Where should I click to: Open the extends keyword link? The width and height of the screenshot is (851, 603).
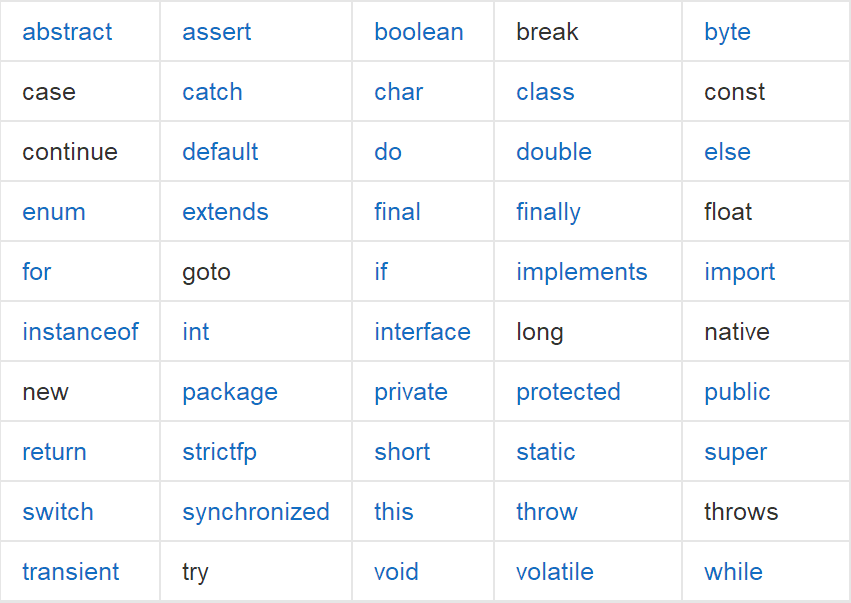pos(225,212)
